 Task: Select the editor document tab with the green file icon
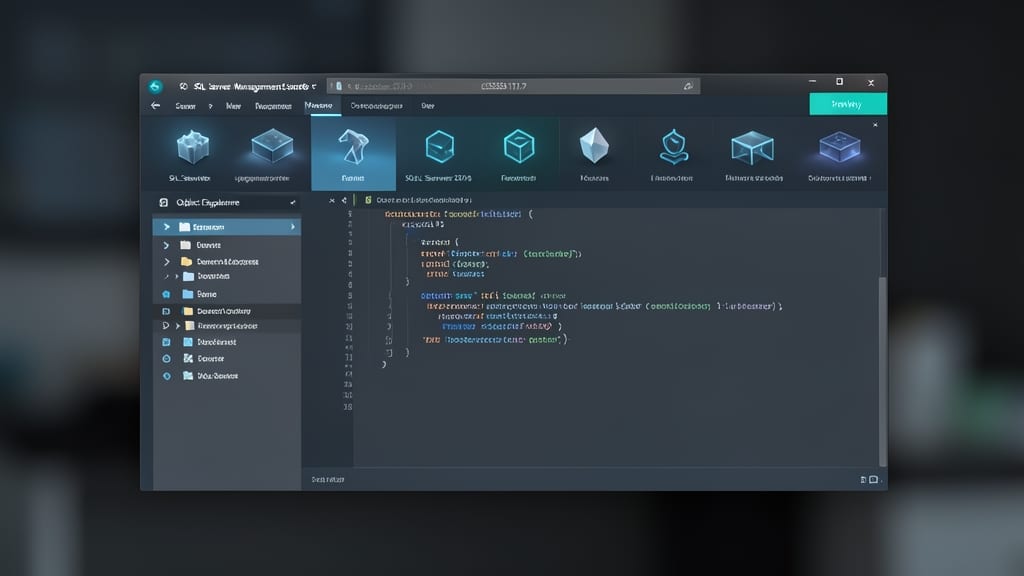(x=419, y=200)
